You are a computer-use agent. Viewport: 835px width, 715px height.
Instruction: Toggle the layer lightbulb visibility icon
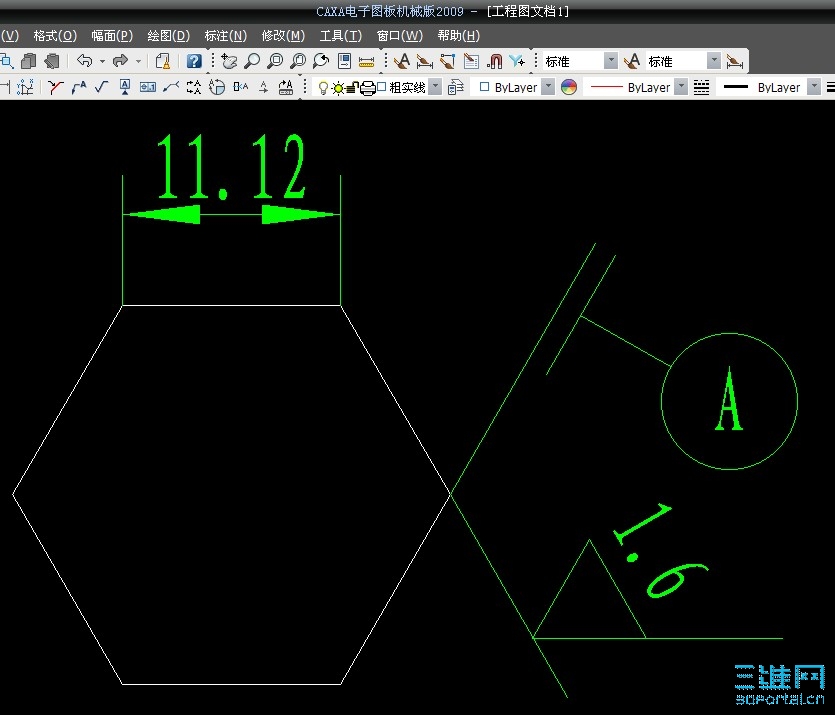coord(323,87)
